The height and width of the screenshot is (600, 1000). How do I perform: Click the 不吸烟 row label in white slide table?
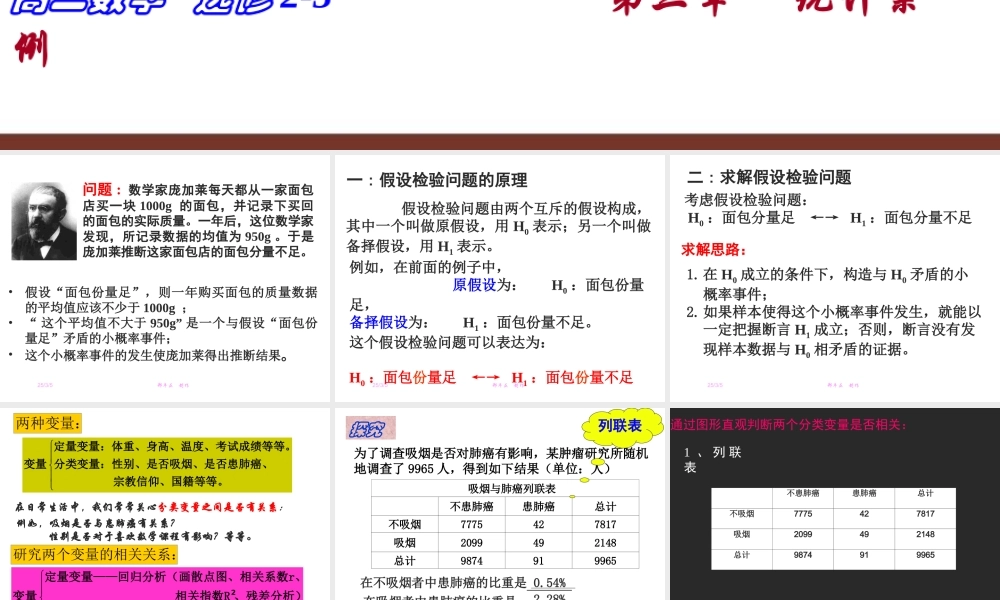tap(405, 524)
